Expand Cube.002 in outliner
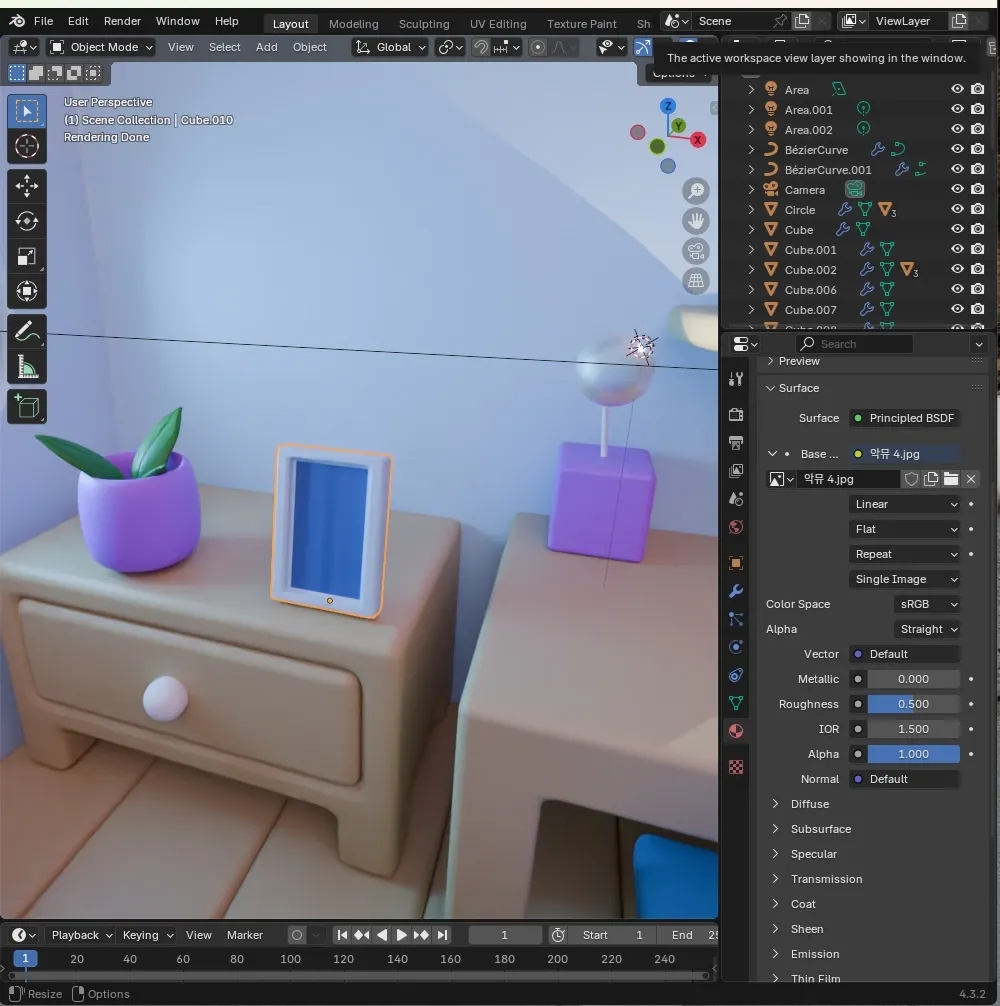This screenshot has height=1006, width=1000. tap(751, 269)
